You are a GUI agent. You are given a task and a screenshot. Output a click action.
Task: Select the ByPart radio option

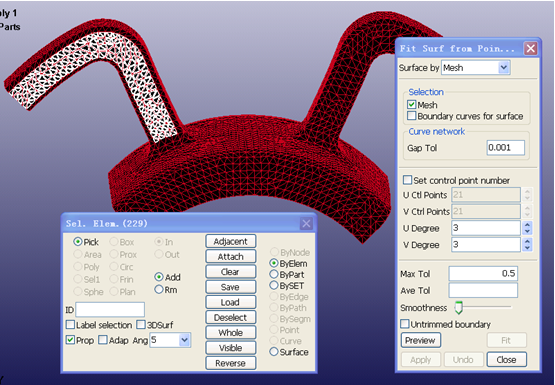click(274, 274)
